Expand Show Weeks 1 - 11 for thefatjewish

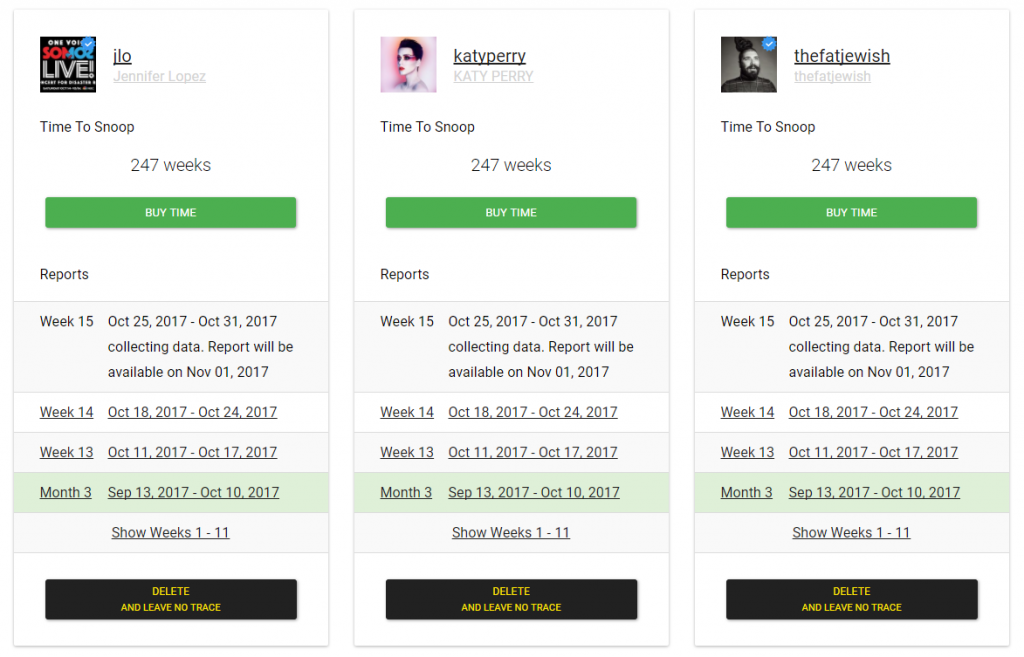851,532
